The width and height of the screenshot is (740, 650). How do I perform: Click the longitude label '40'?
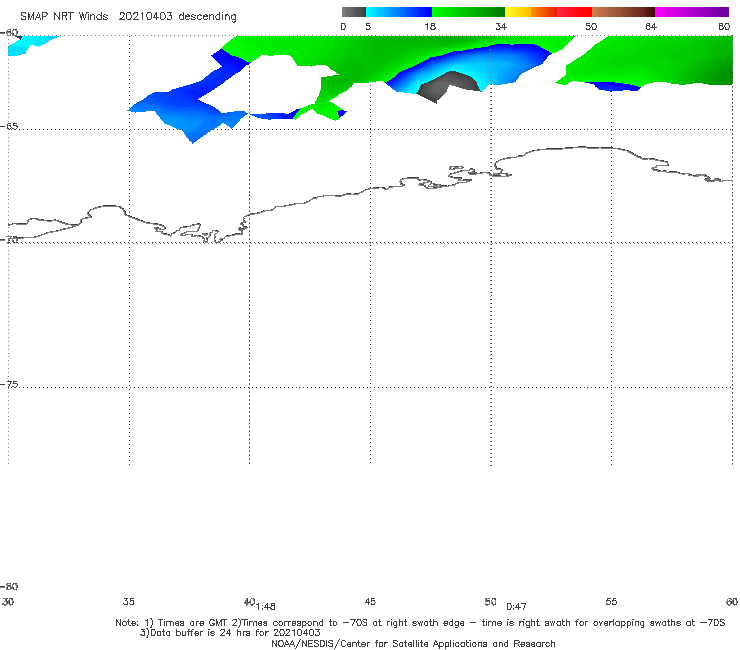250,602
